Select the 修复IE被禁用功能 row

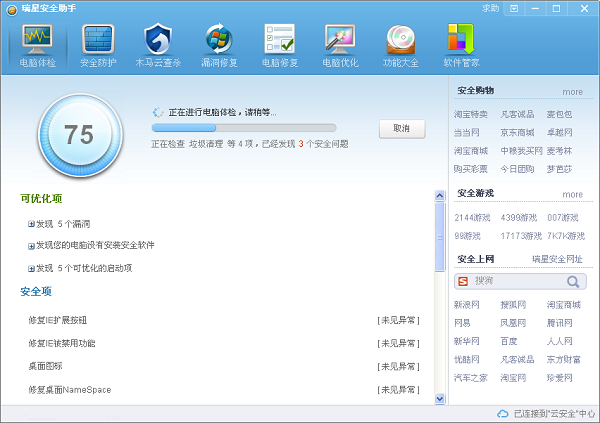coord(224,343)
